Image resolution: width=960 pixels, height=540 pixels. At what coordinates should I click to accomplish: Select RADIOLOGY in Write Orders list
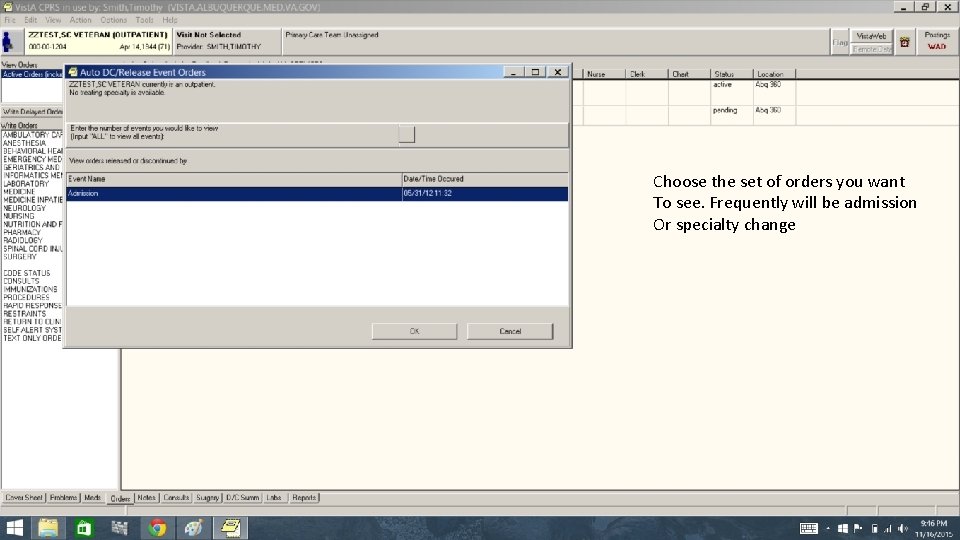23,241
